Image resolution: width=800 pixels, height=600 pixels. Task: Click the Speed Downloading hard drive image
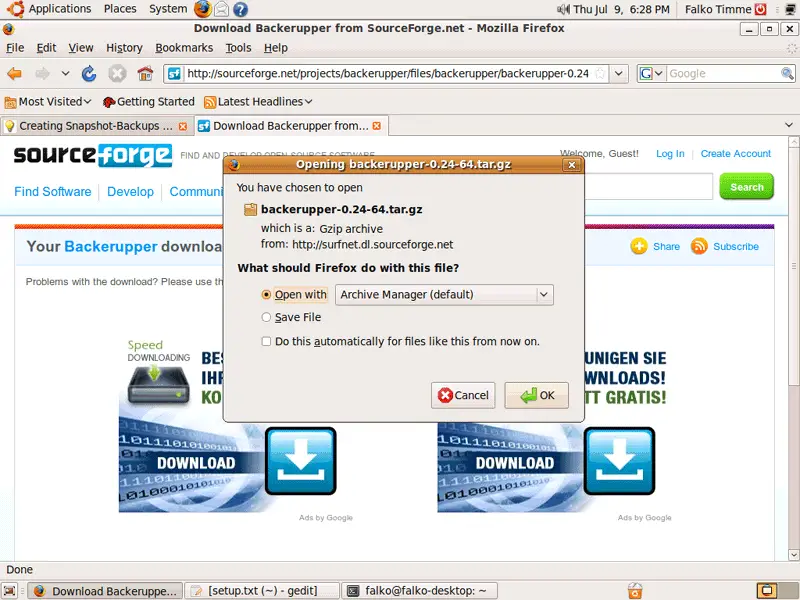[159, 385]
